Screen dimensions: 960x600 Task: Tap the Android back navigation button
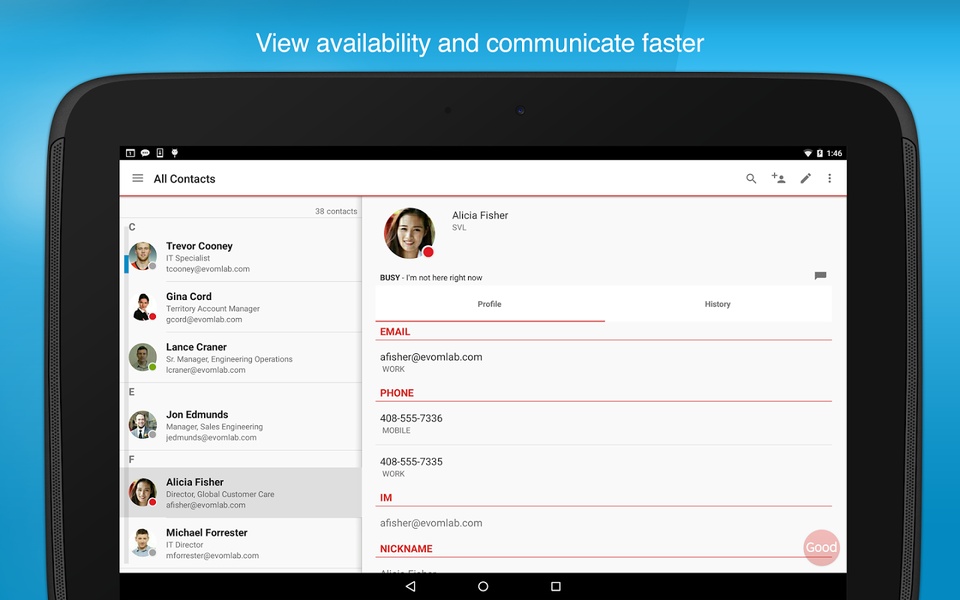[410, 587]
